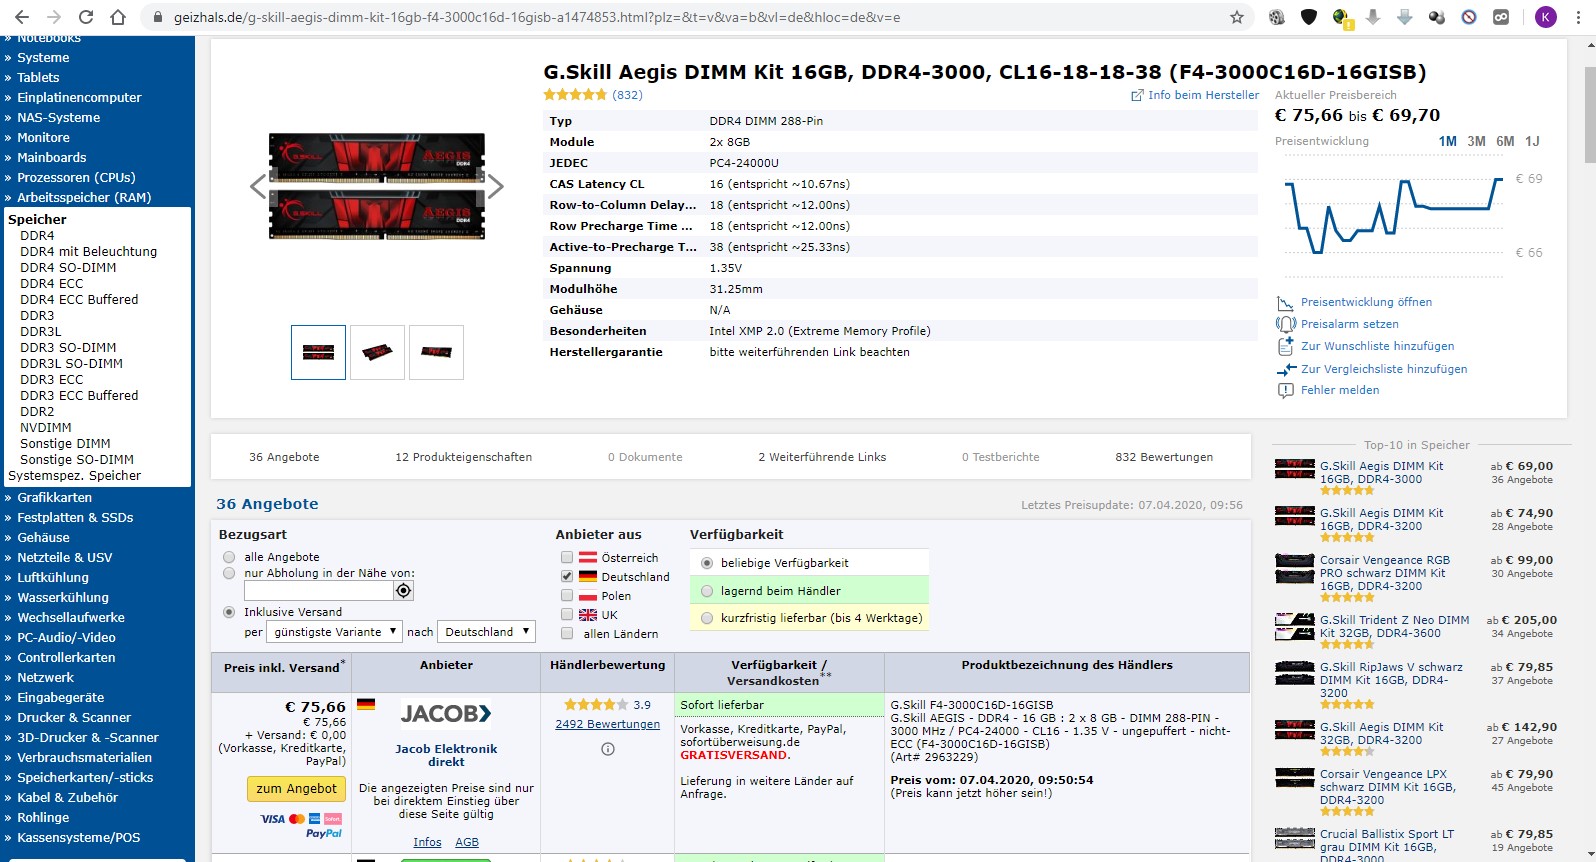Expand Grafikkarten category in sidebar

tap(54, 497)
